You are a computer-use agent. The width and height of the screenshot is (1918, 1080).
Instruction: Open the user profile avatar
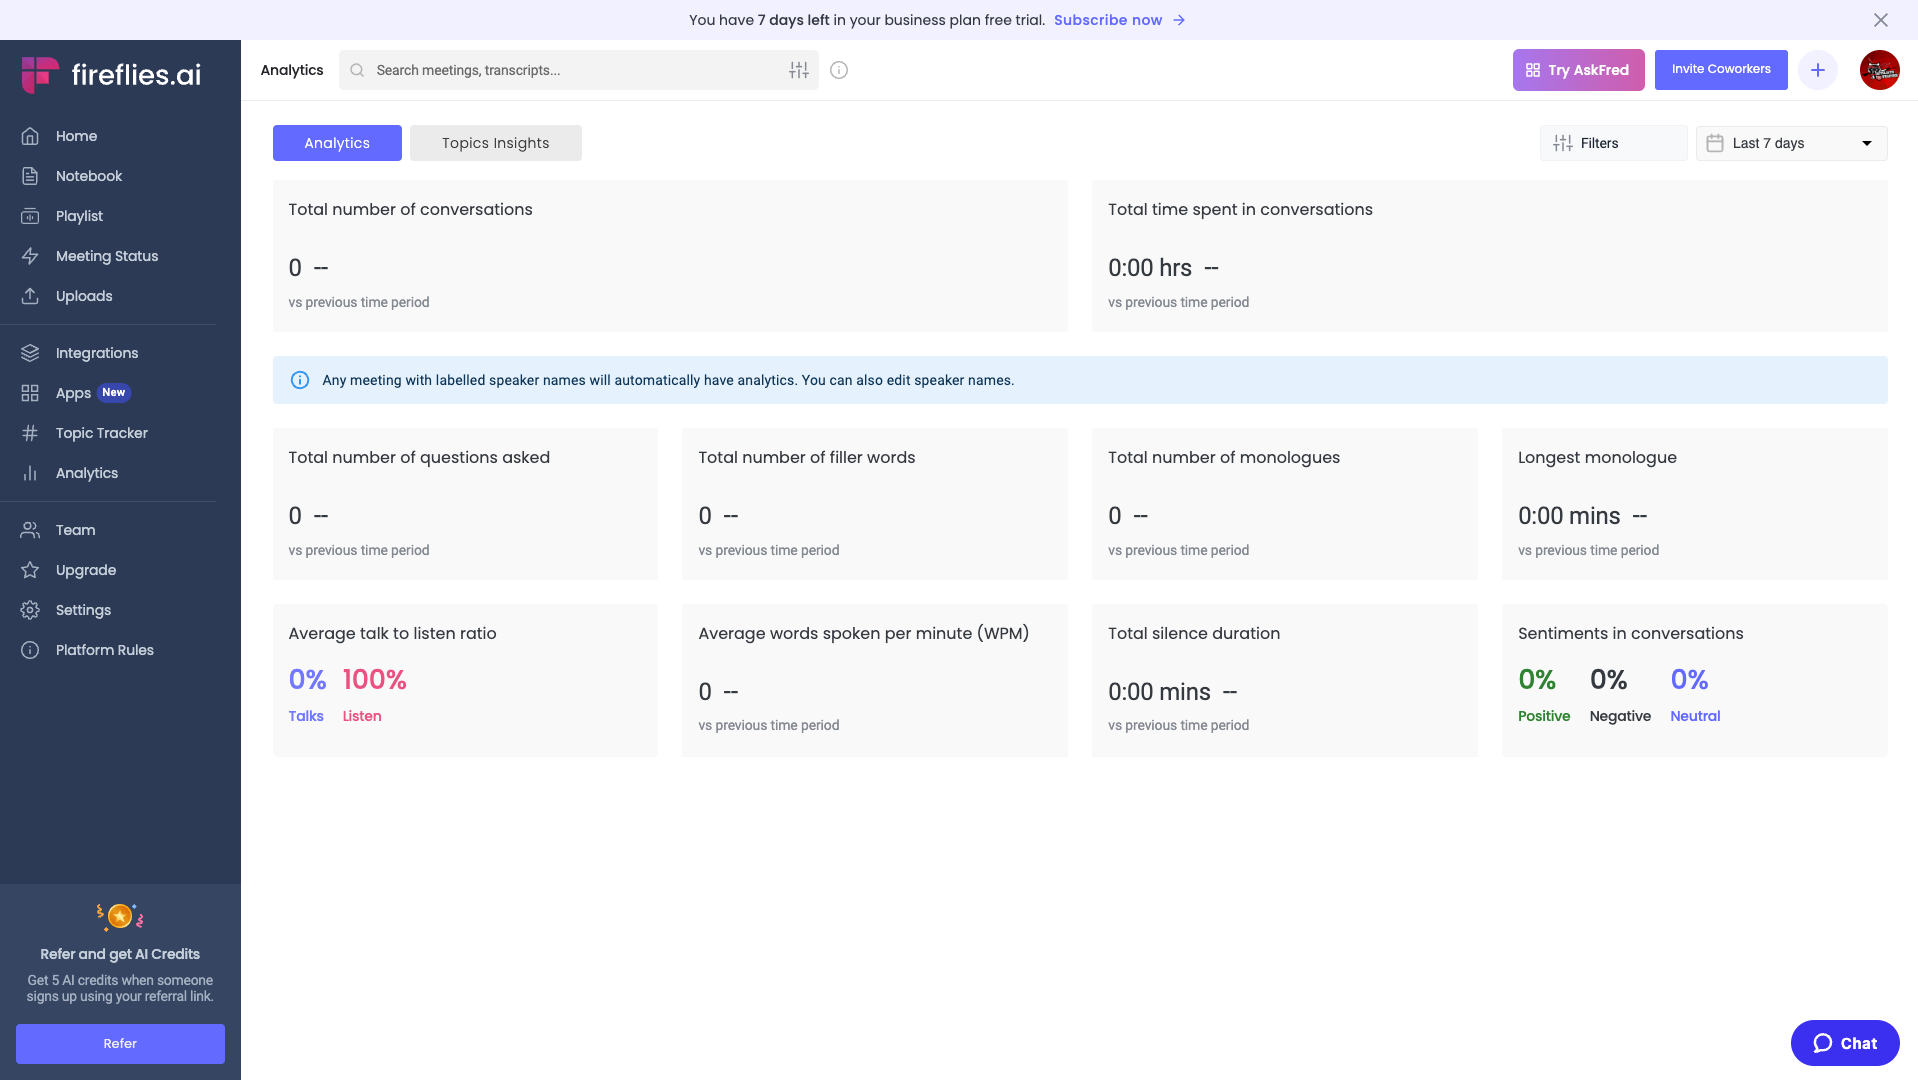pyautogui.click(x=1879, y=70)
